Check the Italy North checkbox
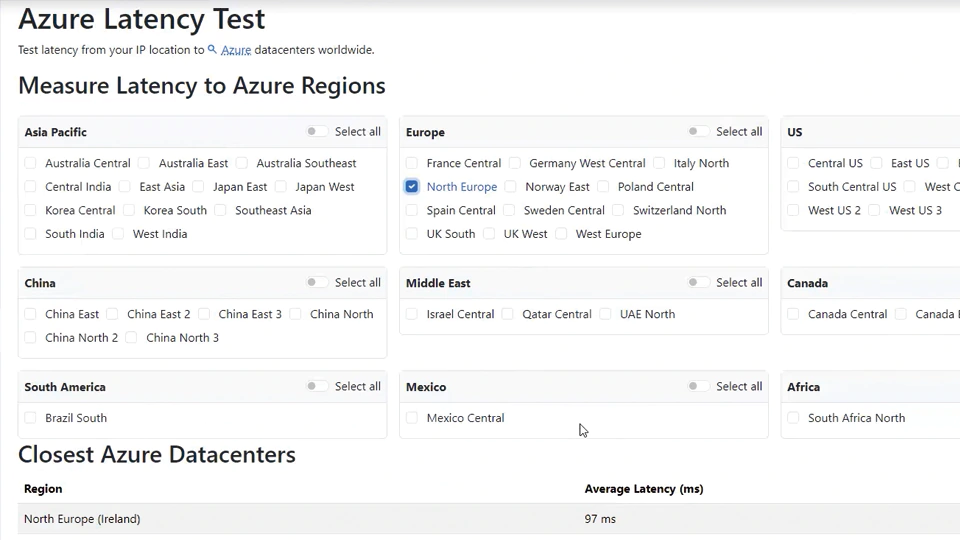Image resolution: width=960 pixels, height=540 pixels. point(659,163)
